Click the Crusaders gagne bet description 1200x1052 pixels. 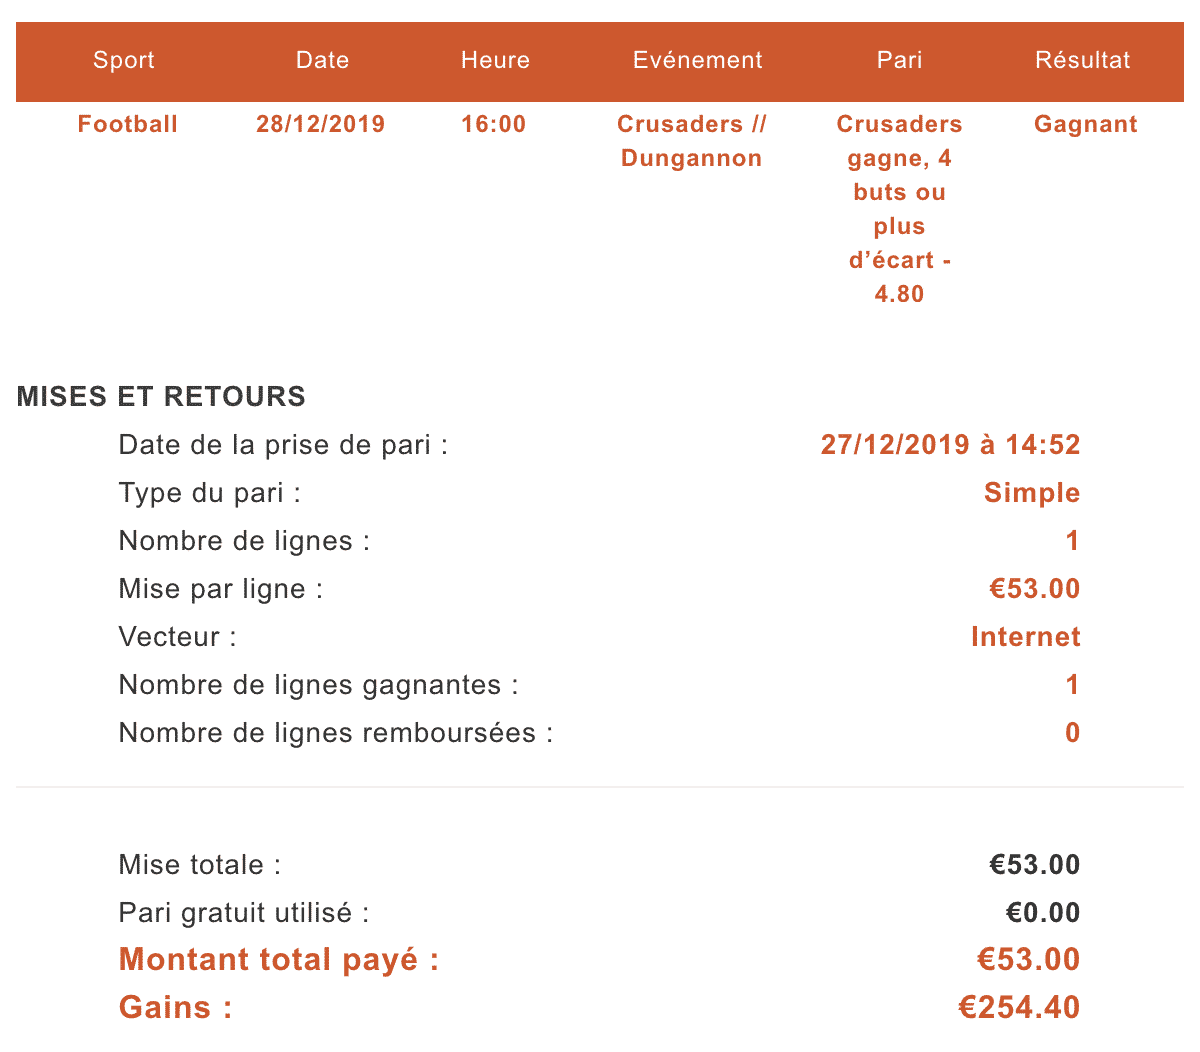(899, 209)
